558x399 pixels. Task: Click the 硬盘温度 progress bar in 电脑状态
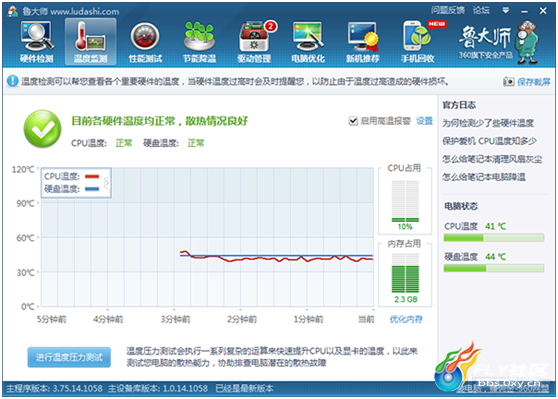(494, 268)
